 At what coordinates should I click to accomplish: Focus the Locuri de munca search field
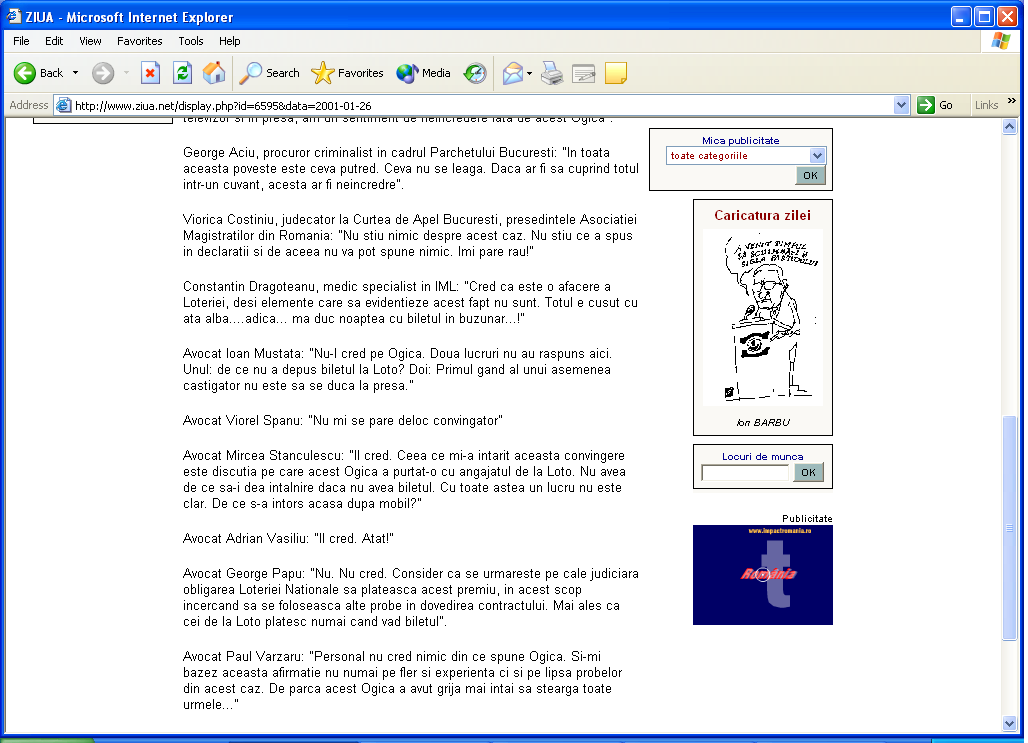click(x=745, y=473)
